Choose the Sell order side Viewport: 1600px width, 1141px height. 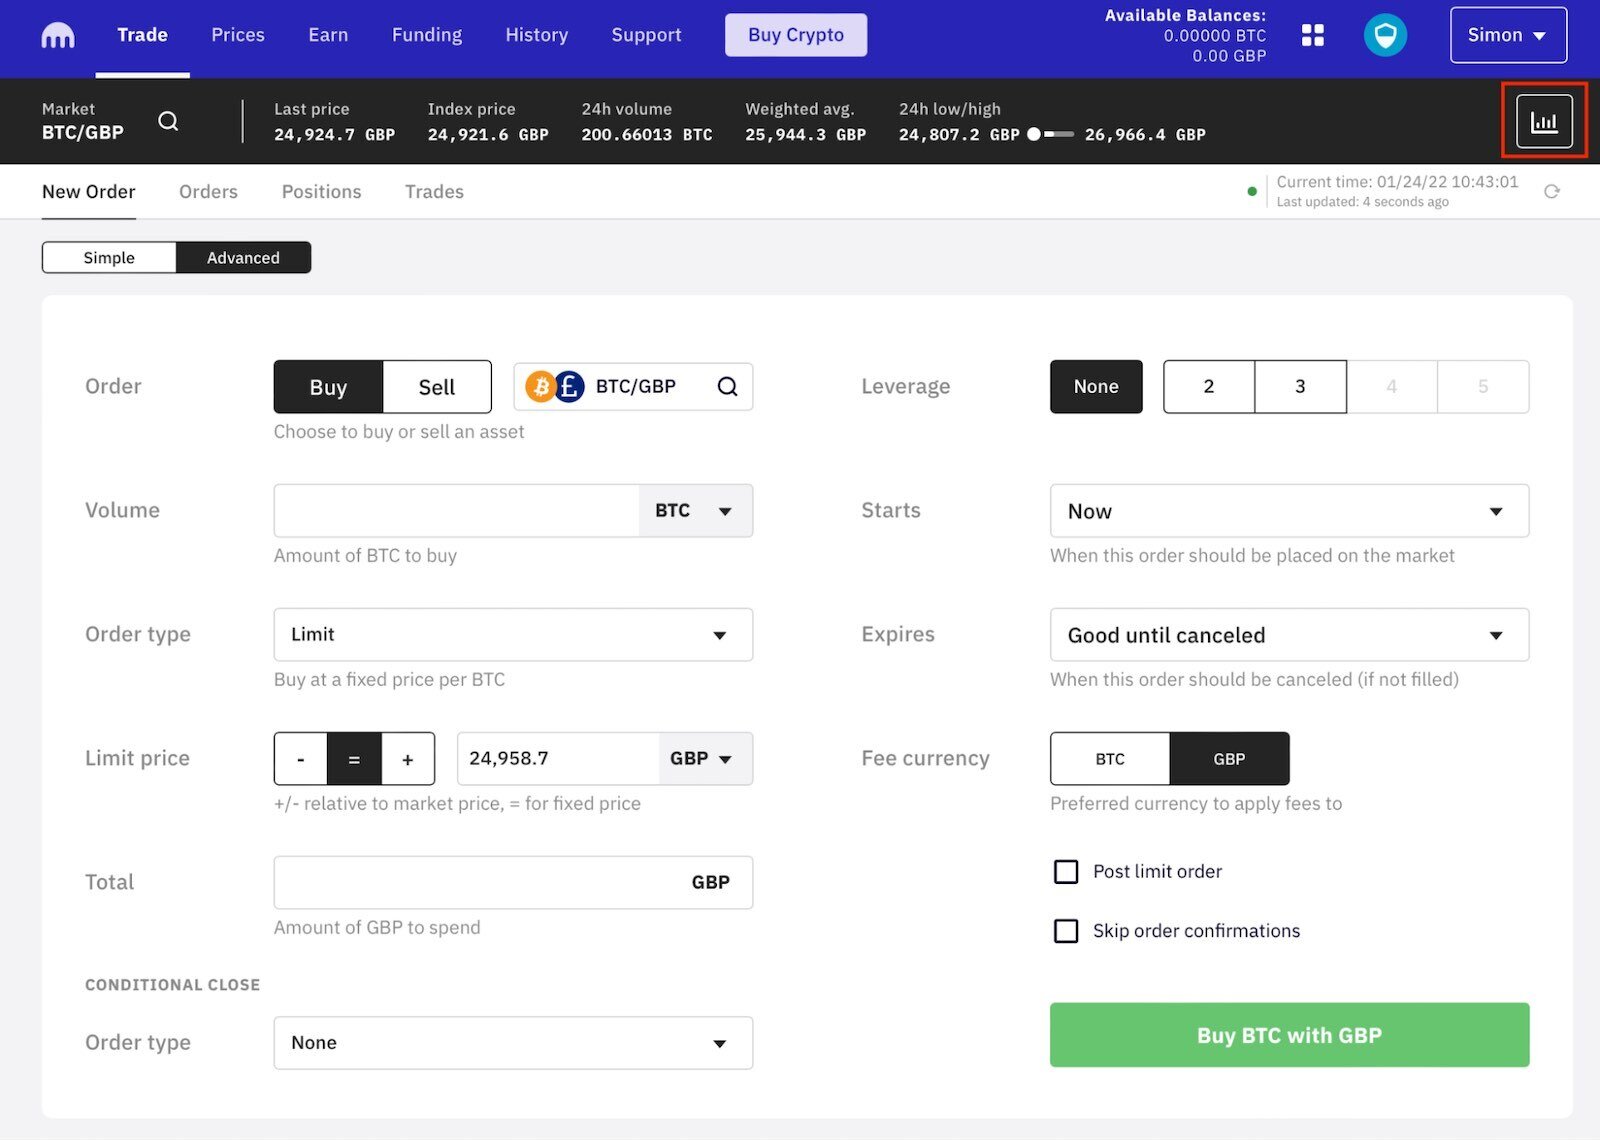coord(437,387)
